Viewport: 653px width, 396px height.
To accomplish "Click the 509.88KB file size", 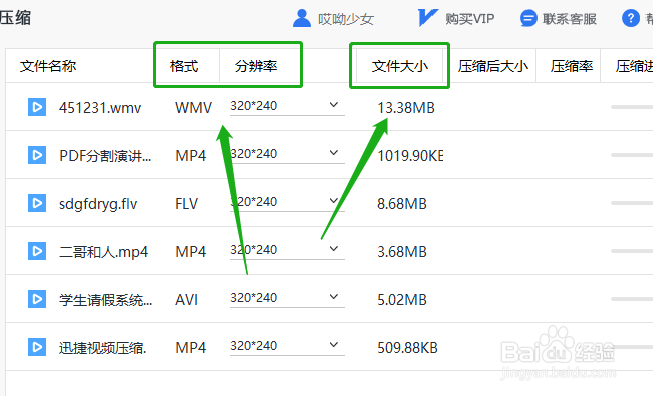I will point(407,347).
